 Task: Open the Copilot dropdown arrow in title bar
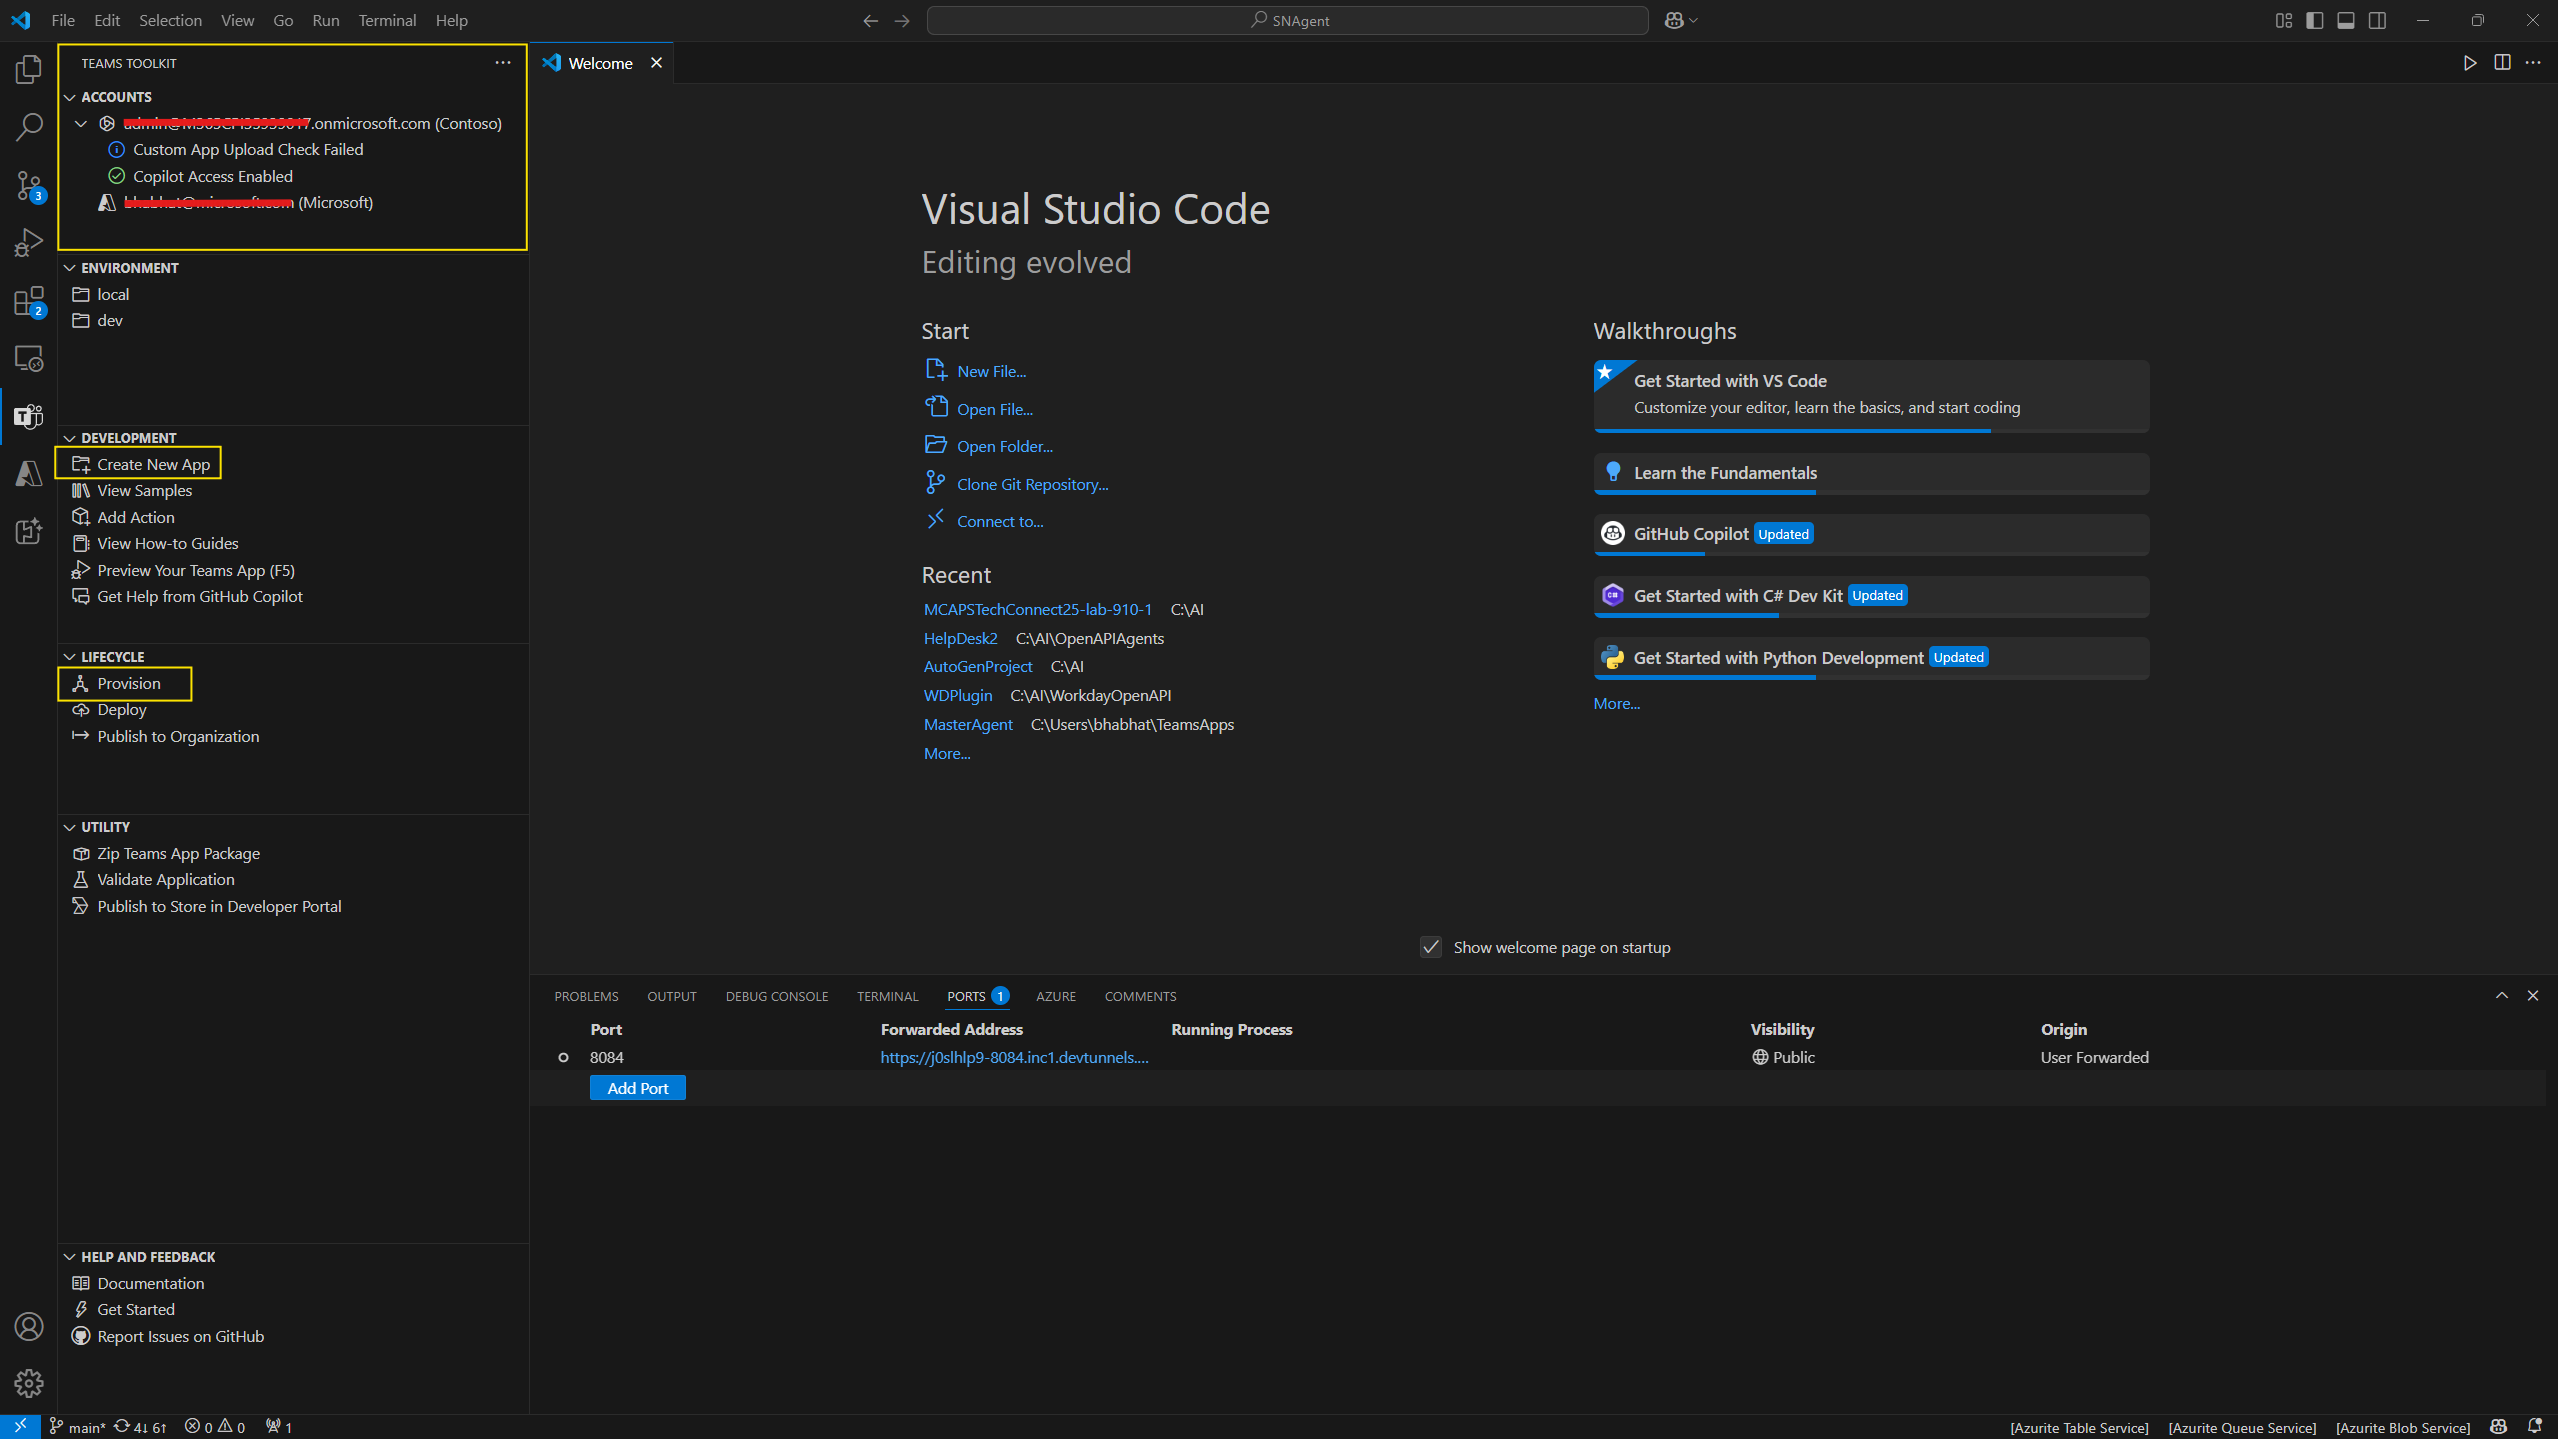tap(1693, 20)
